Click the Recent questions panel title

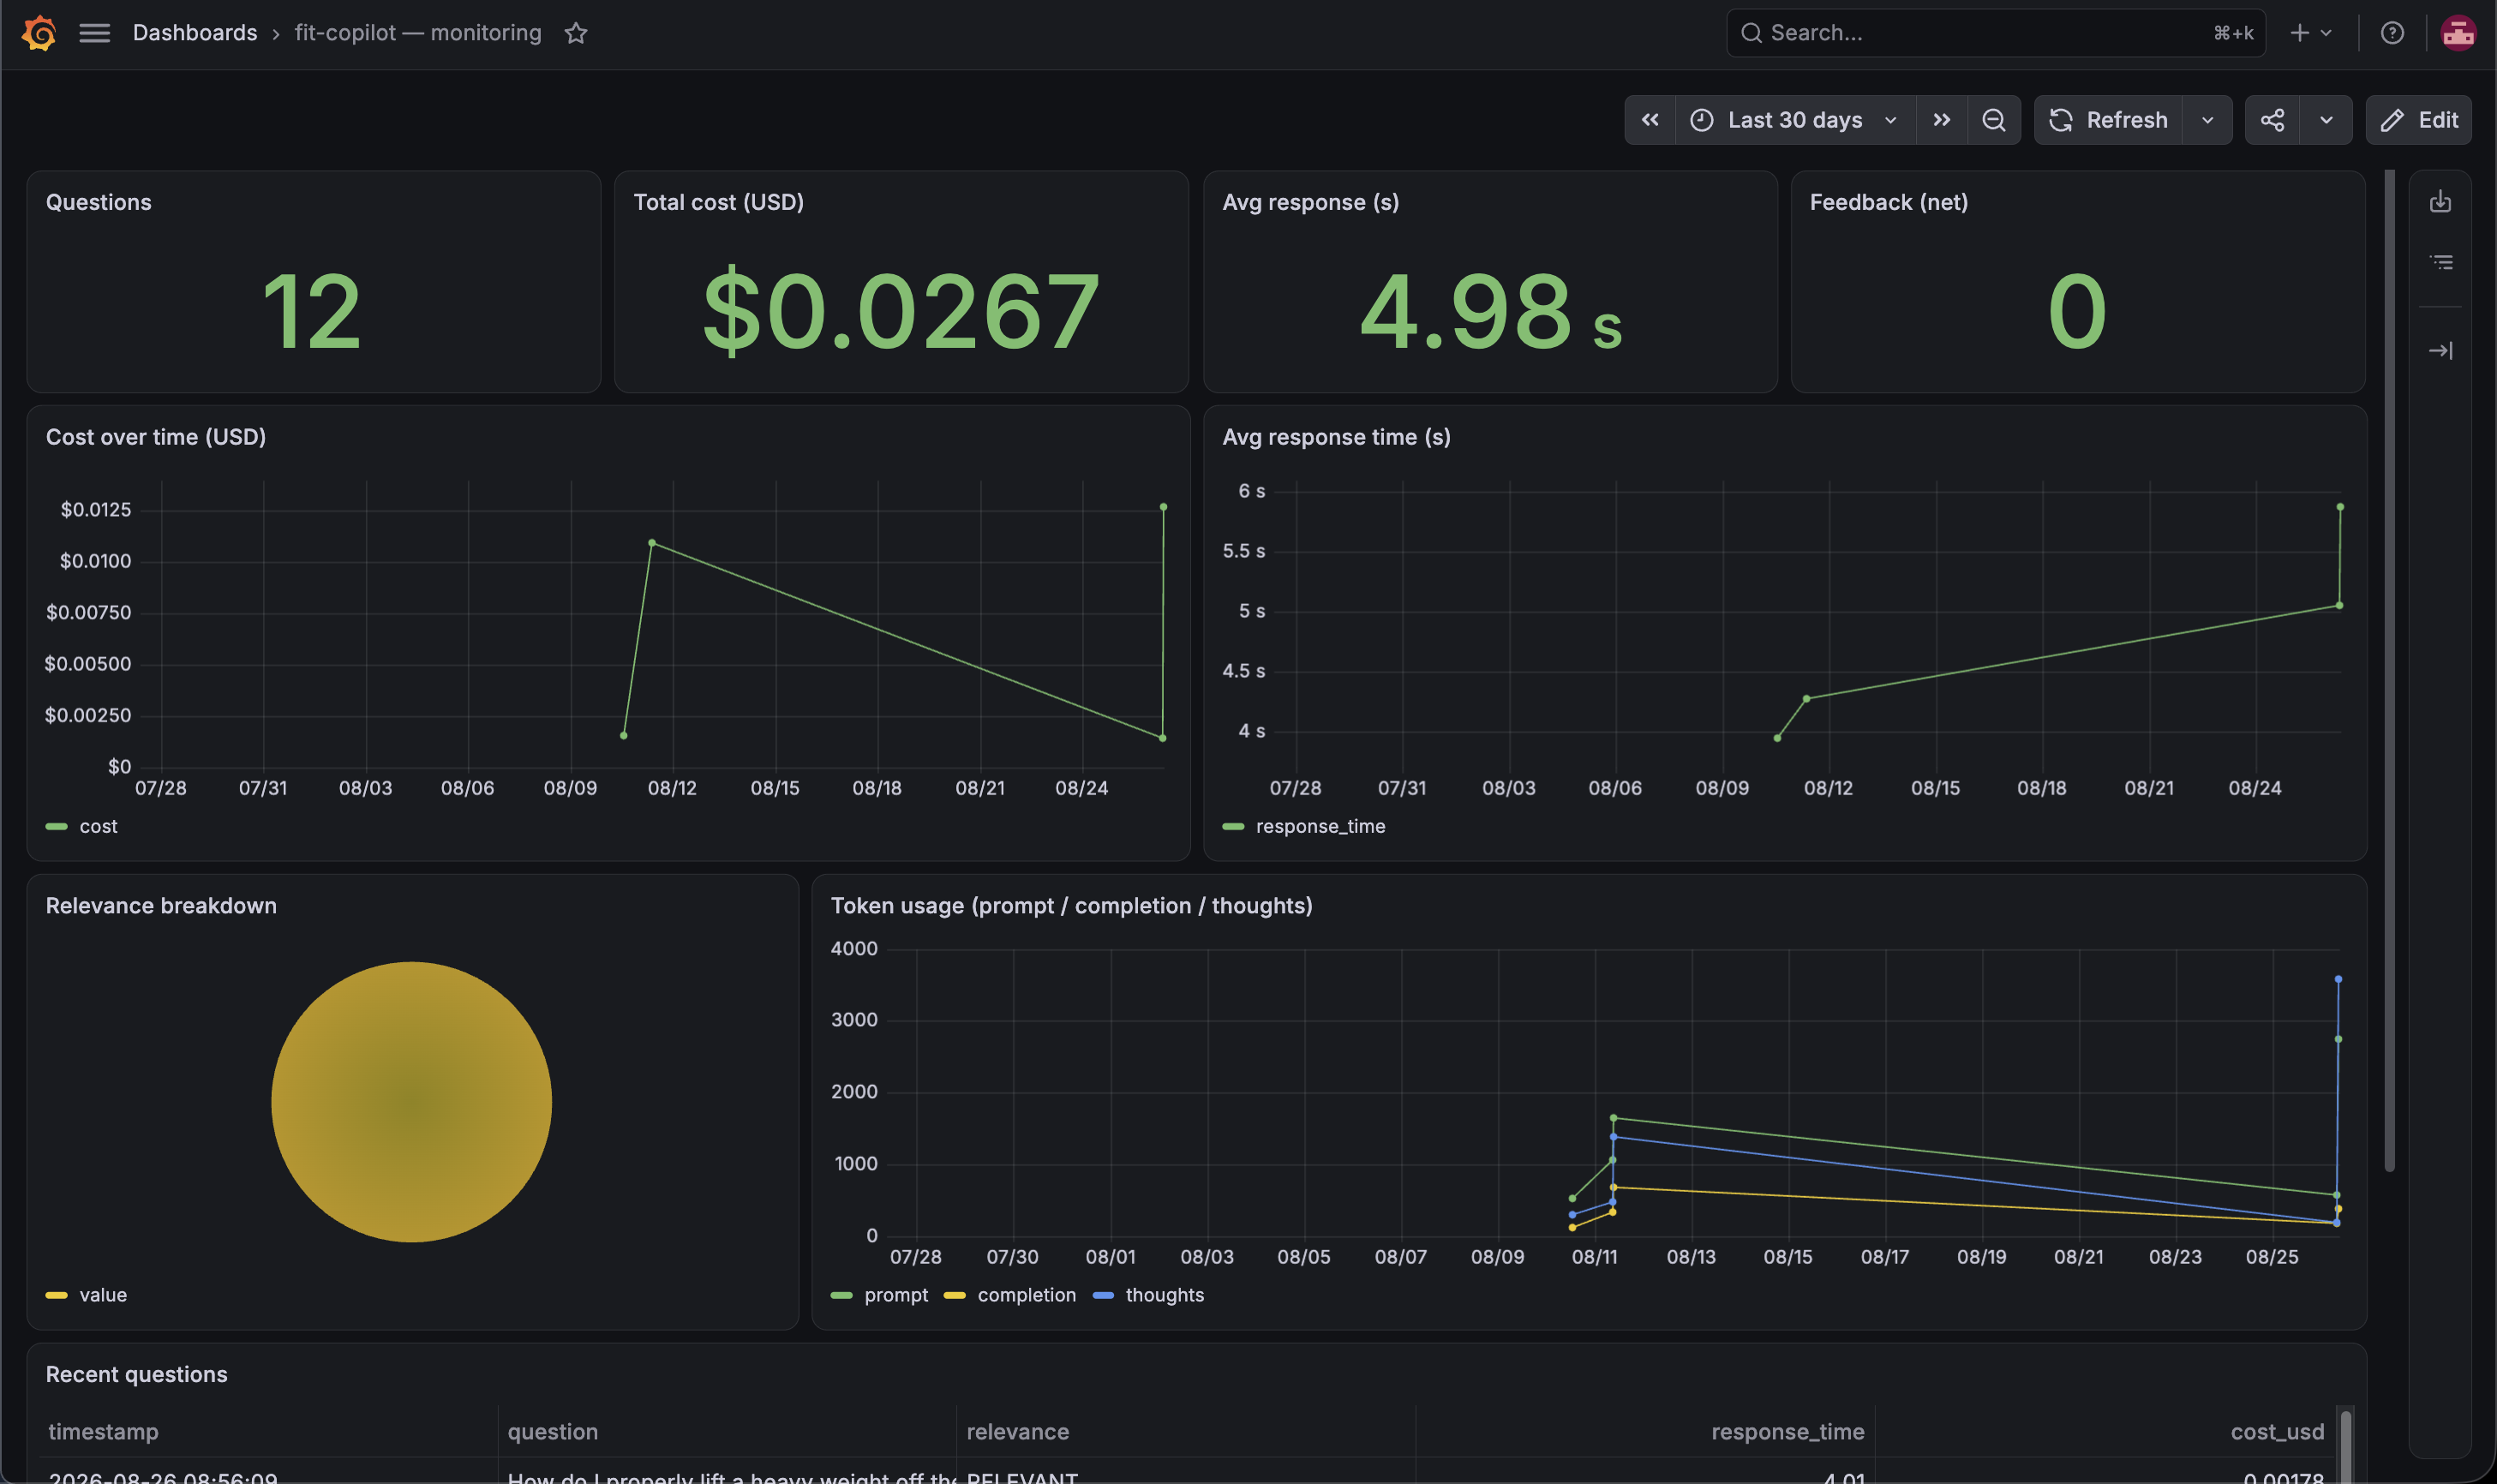136,1375
